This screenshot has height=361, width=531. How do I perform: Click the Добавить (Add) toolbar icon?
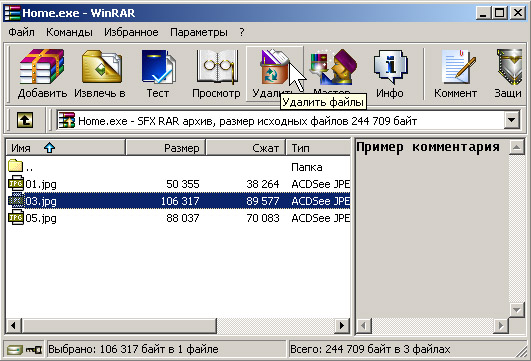point(42,67)
